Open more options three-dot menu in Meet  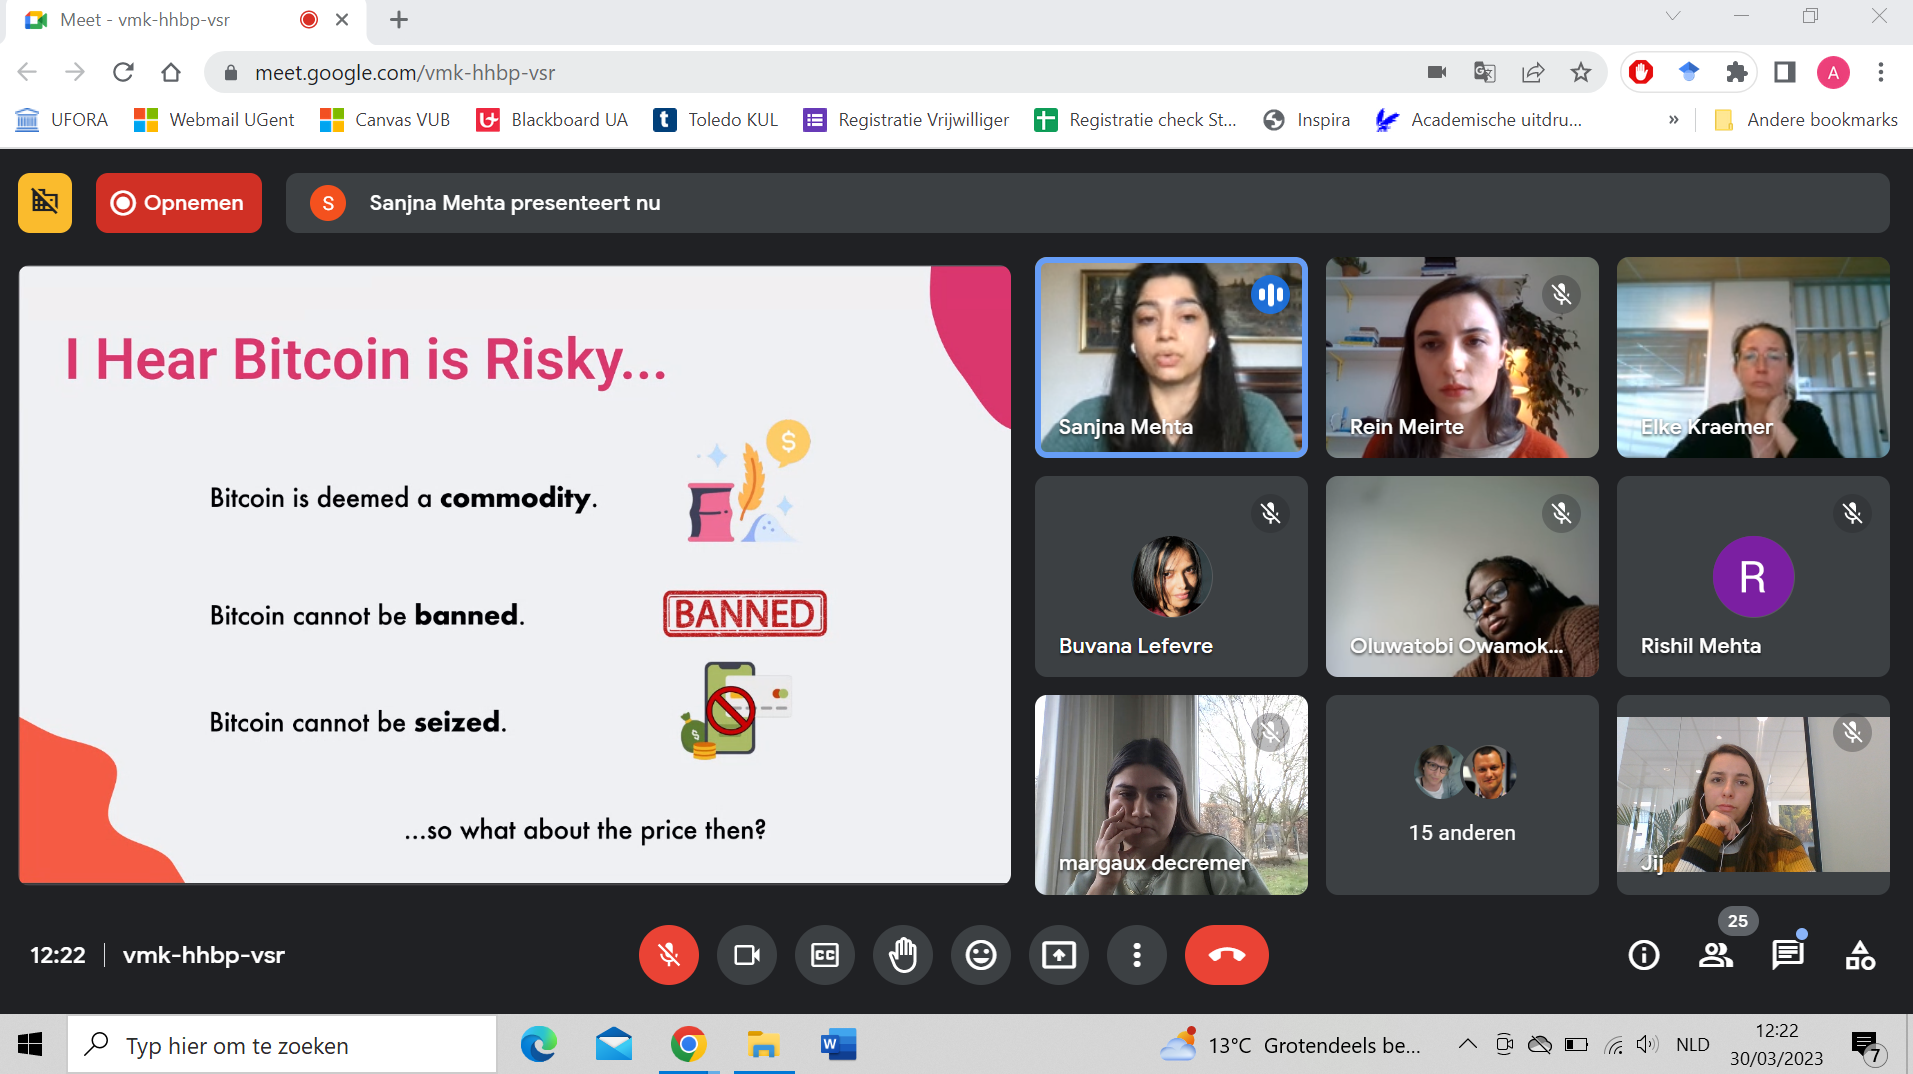pos(1136,955)
